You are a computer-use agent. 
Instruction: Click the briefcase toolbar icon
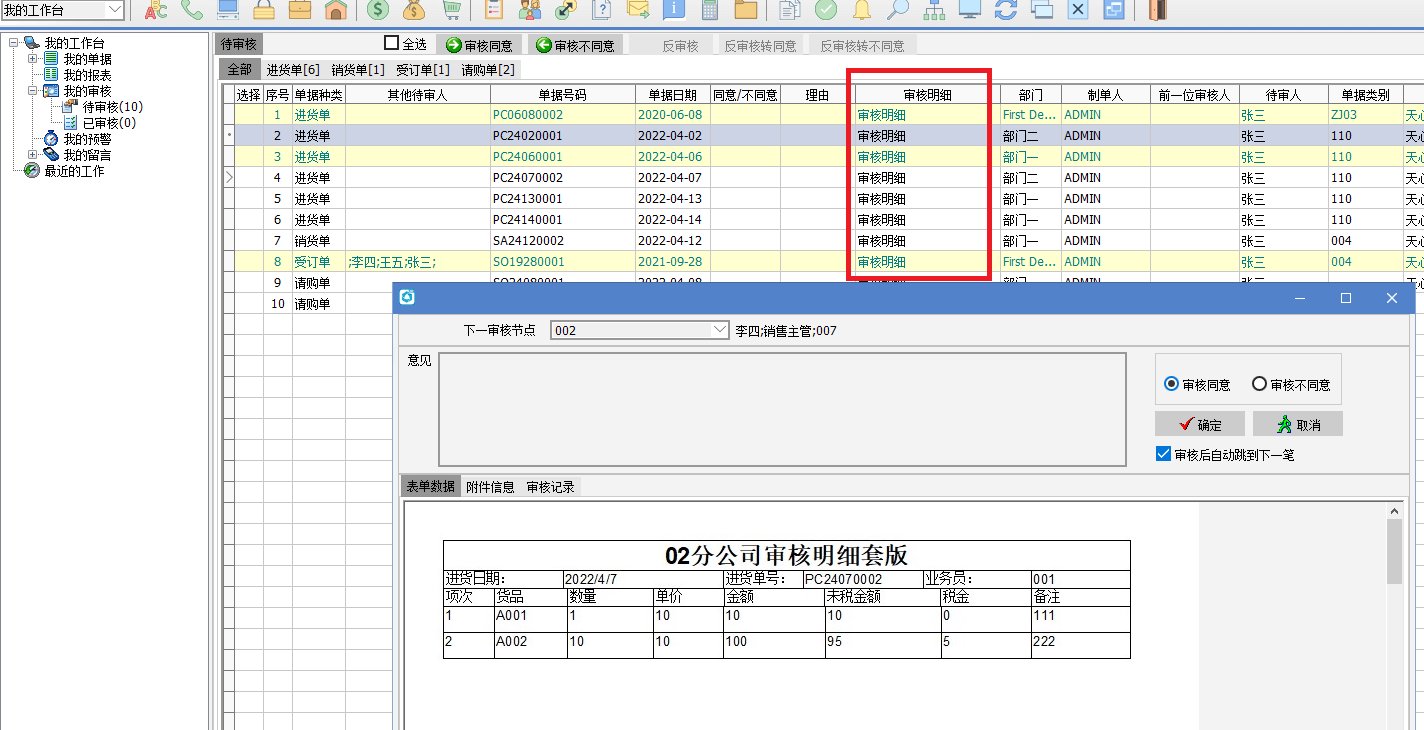coord(300,11)
